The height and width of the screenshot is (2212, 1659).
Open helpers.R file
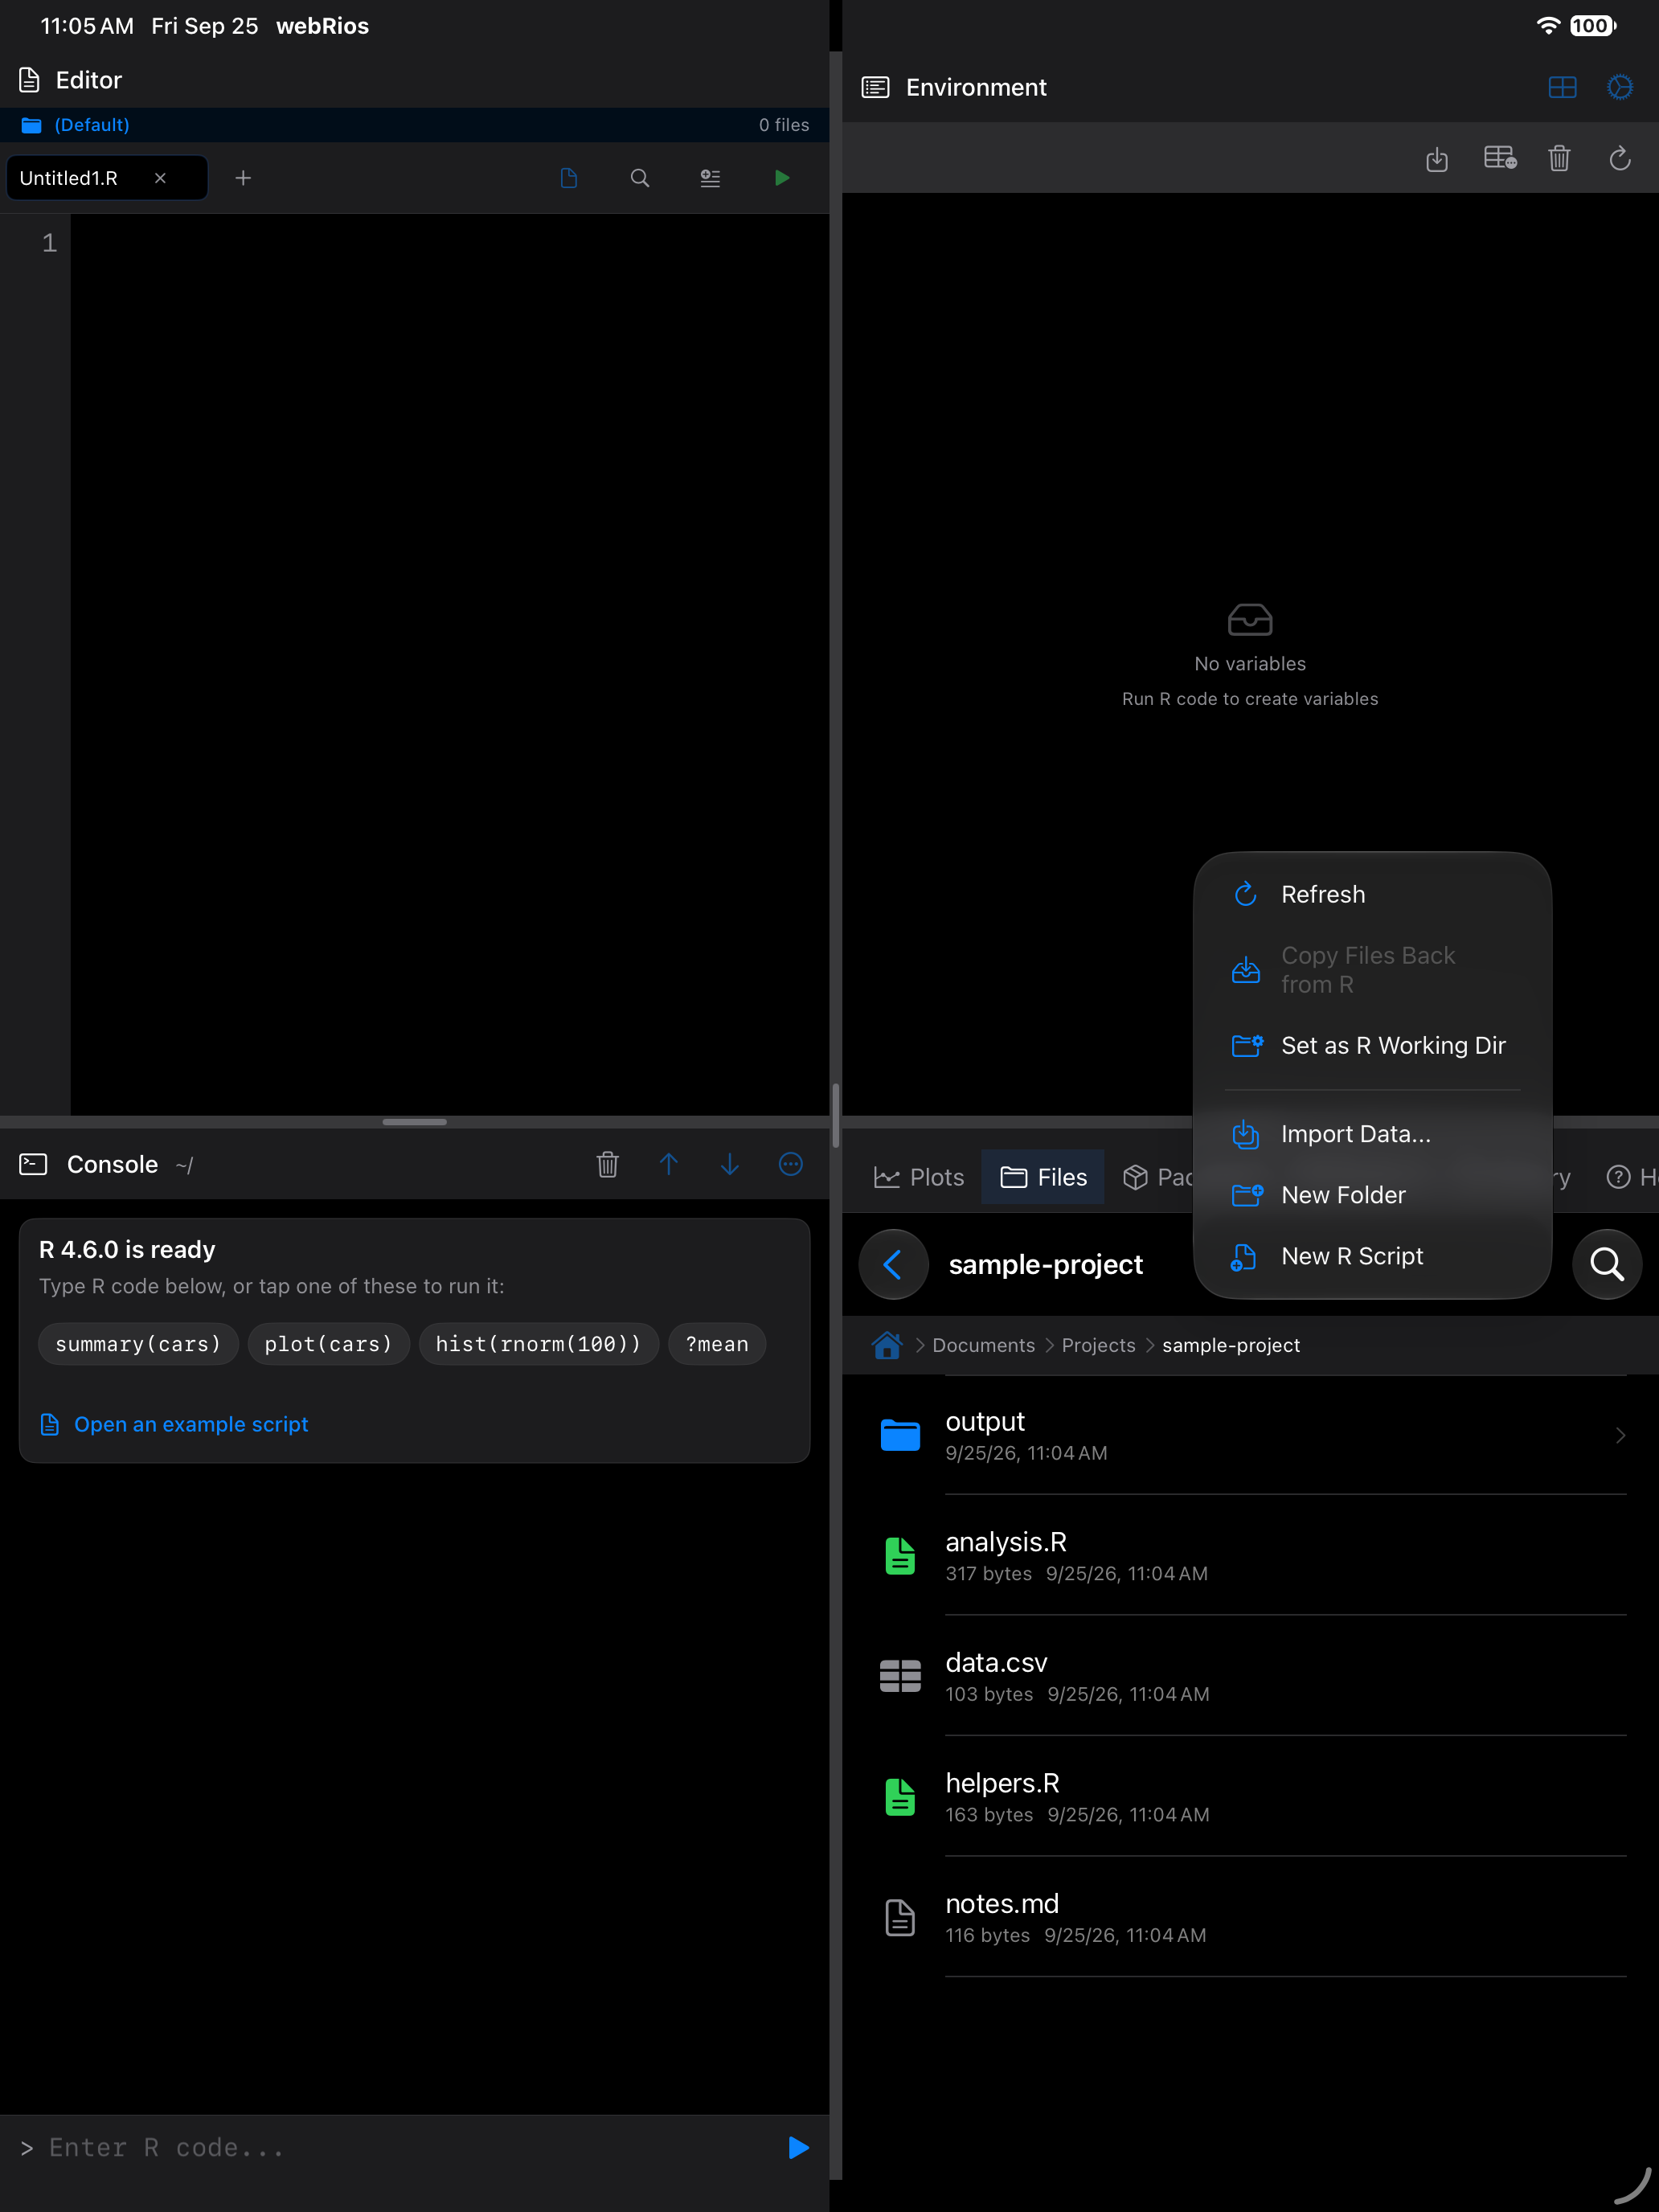tap(1250, 1797)
